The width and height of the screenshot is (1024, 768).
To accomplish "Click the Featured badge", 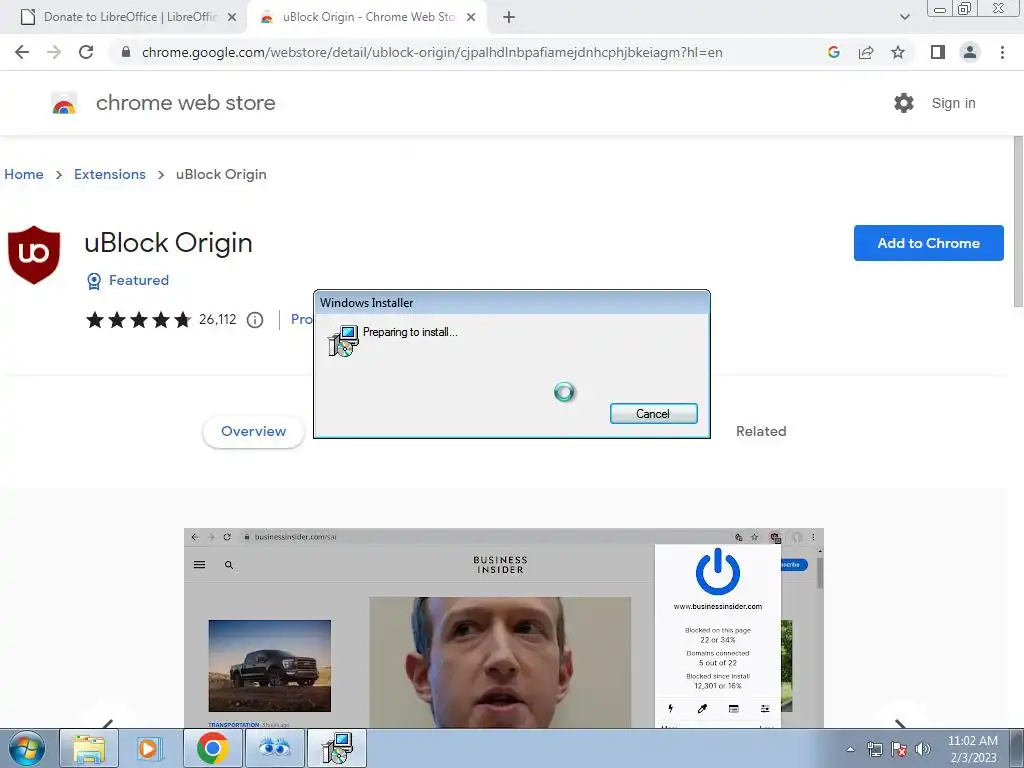I will (x=128, y=280).
